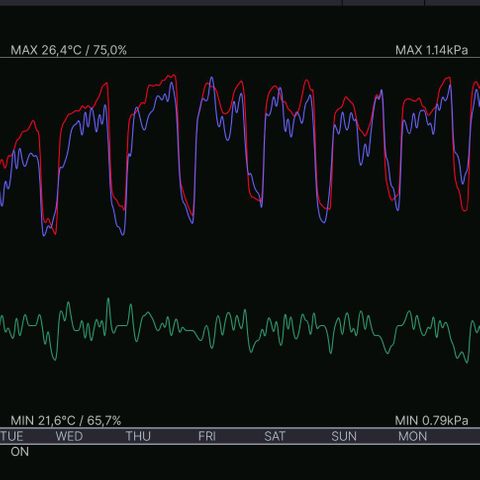Viewport: 480px width, 480px height.
Task: Select the MIN 0.79kPa reading
Action: tap(432, 421)
